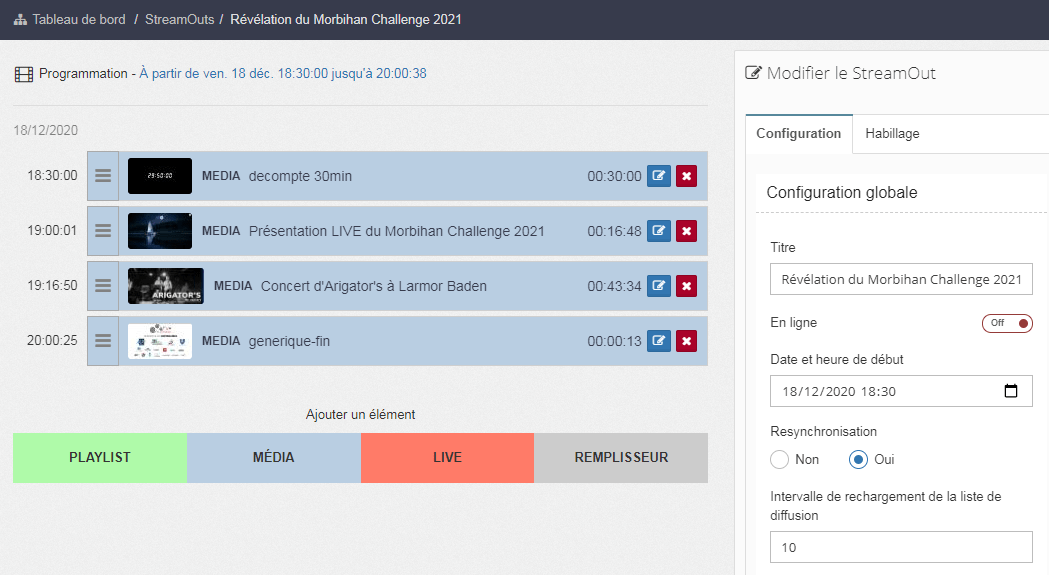
Task: Click the 18/12/2020 date heading
Action: pos(45,130)
